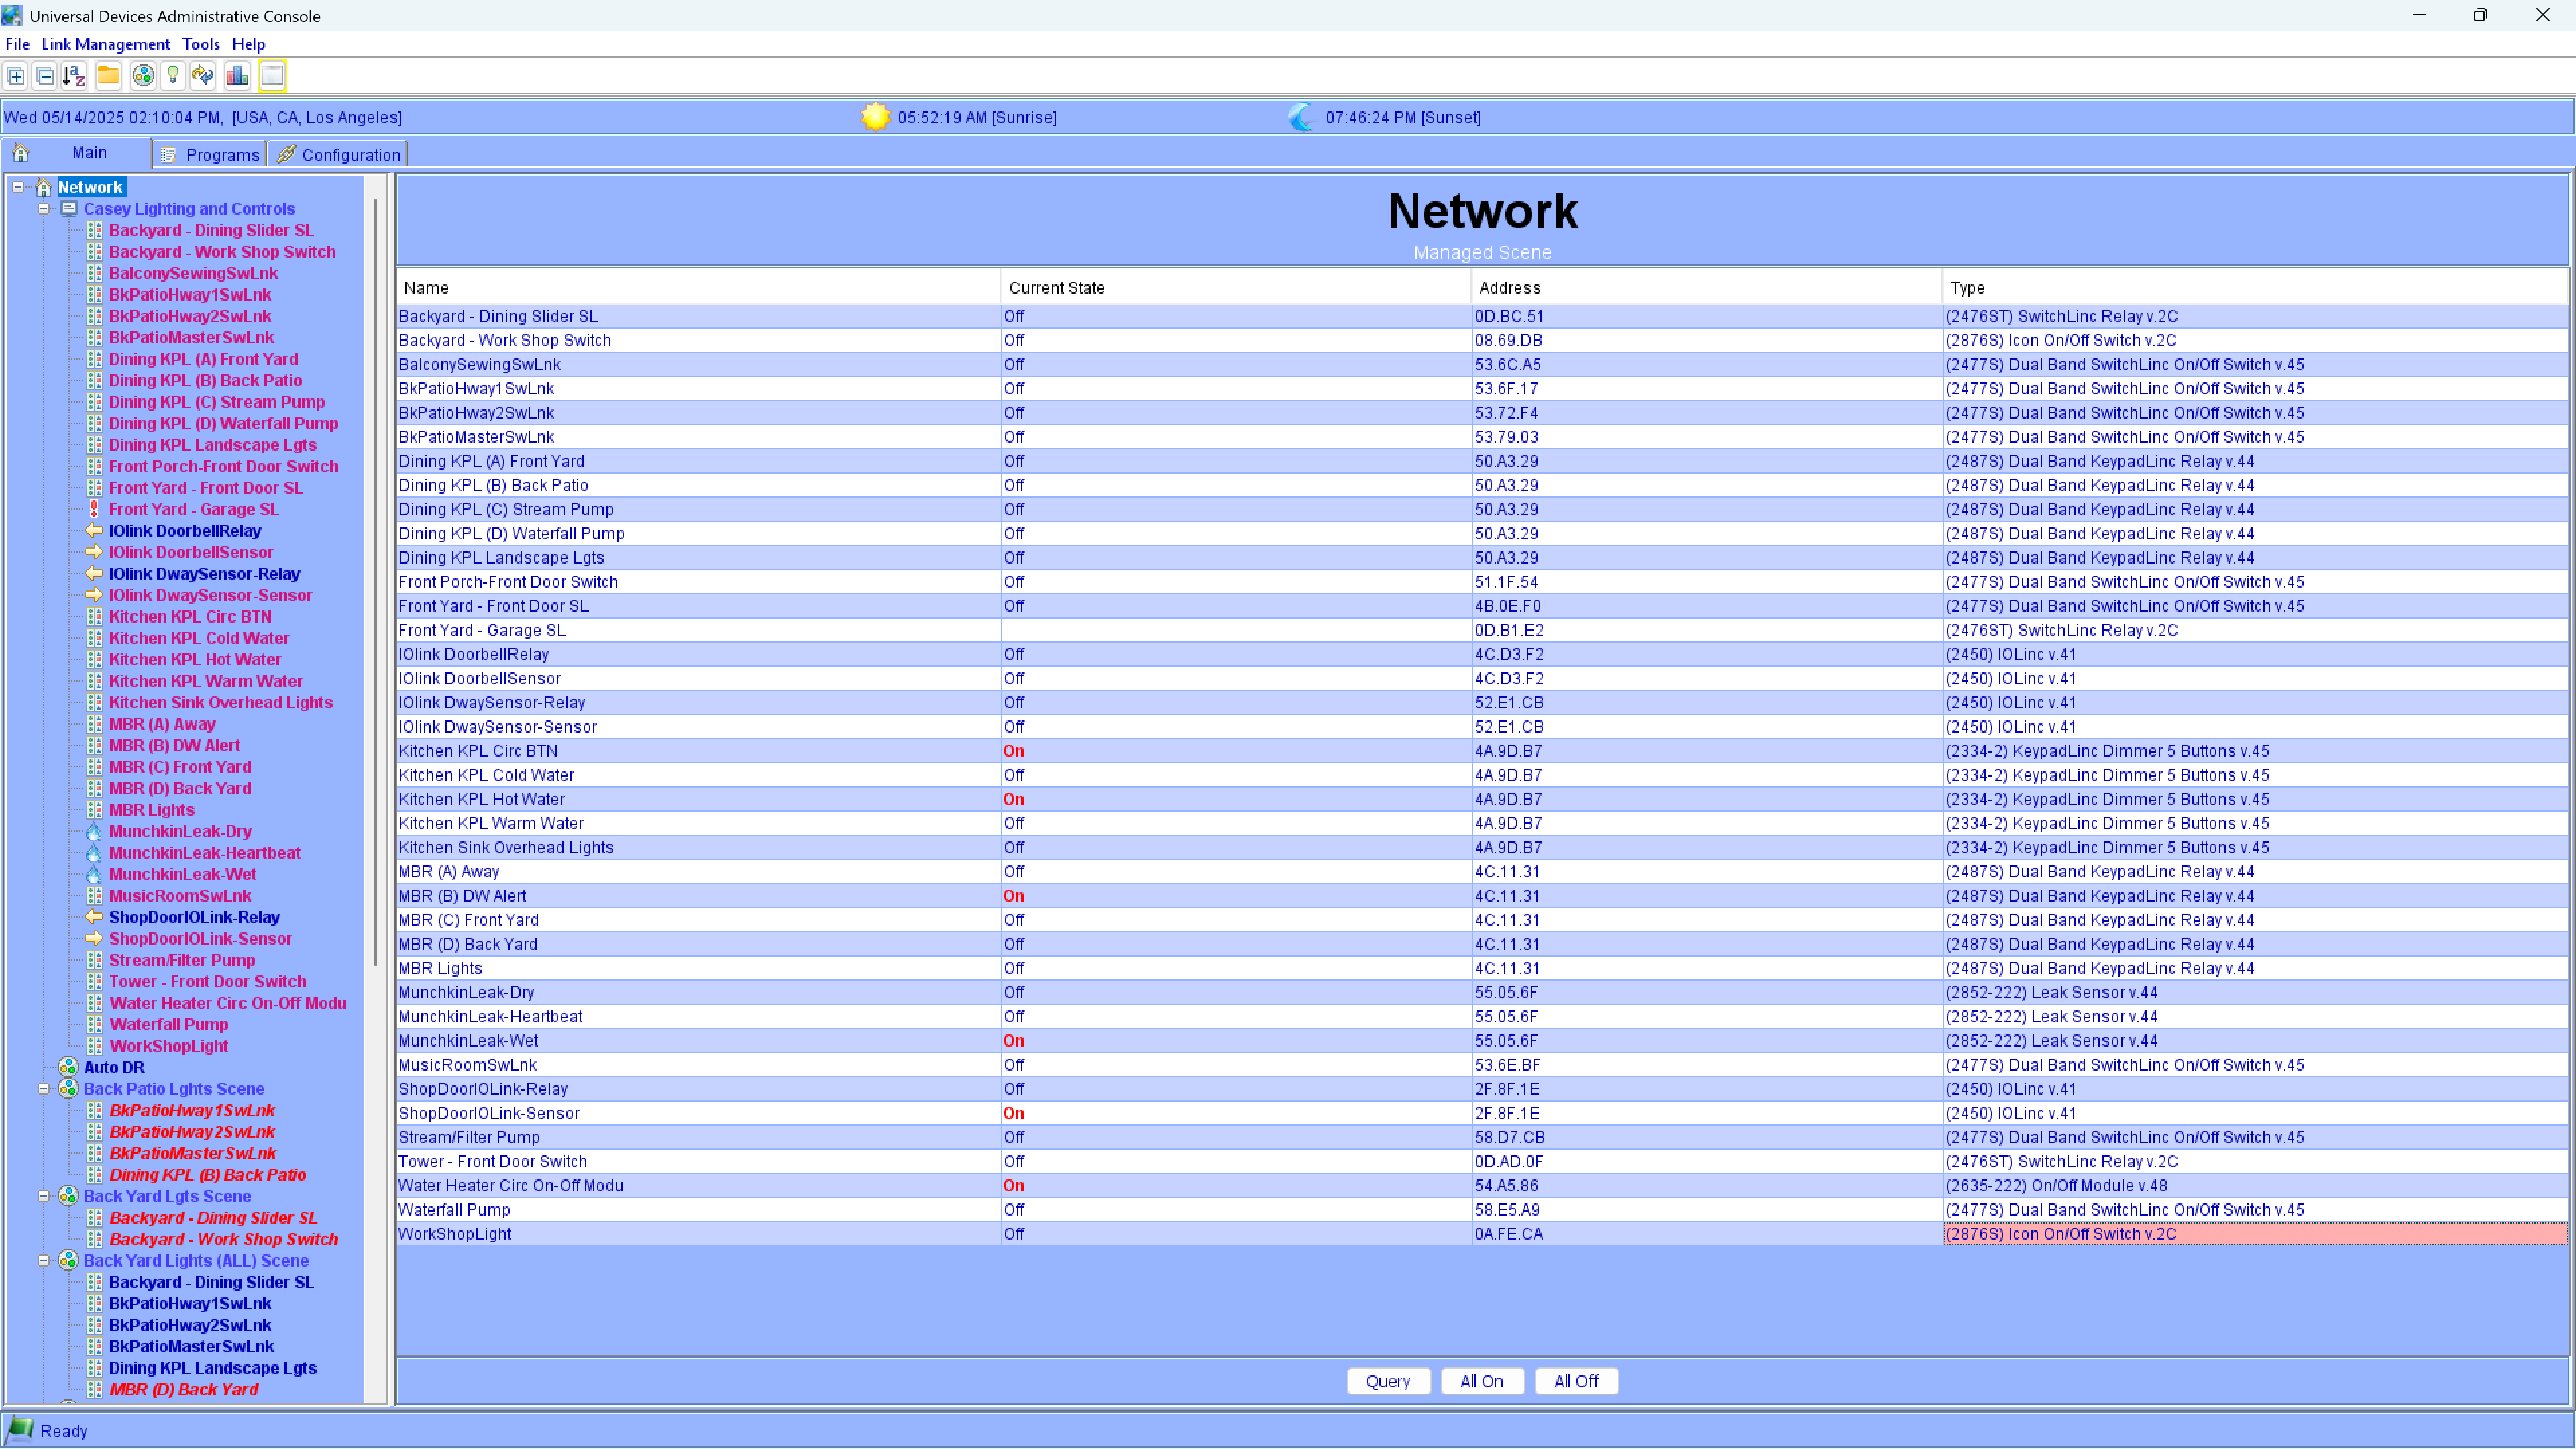2576x1449 pixels.
Task: Click the arrow icon beside IOlink DoorbellRelay
Action: (x=94, y=531)
